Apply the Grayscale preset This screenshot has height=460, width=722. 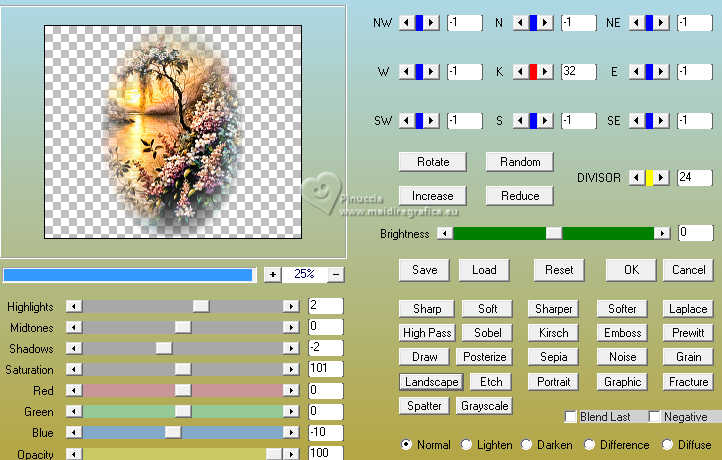(x=484, y=406)
